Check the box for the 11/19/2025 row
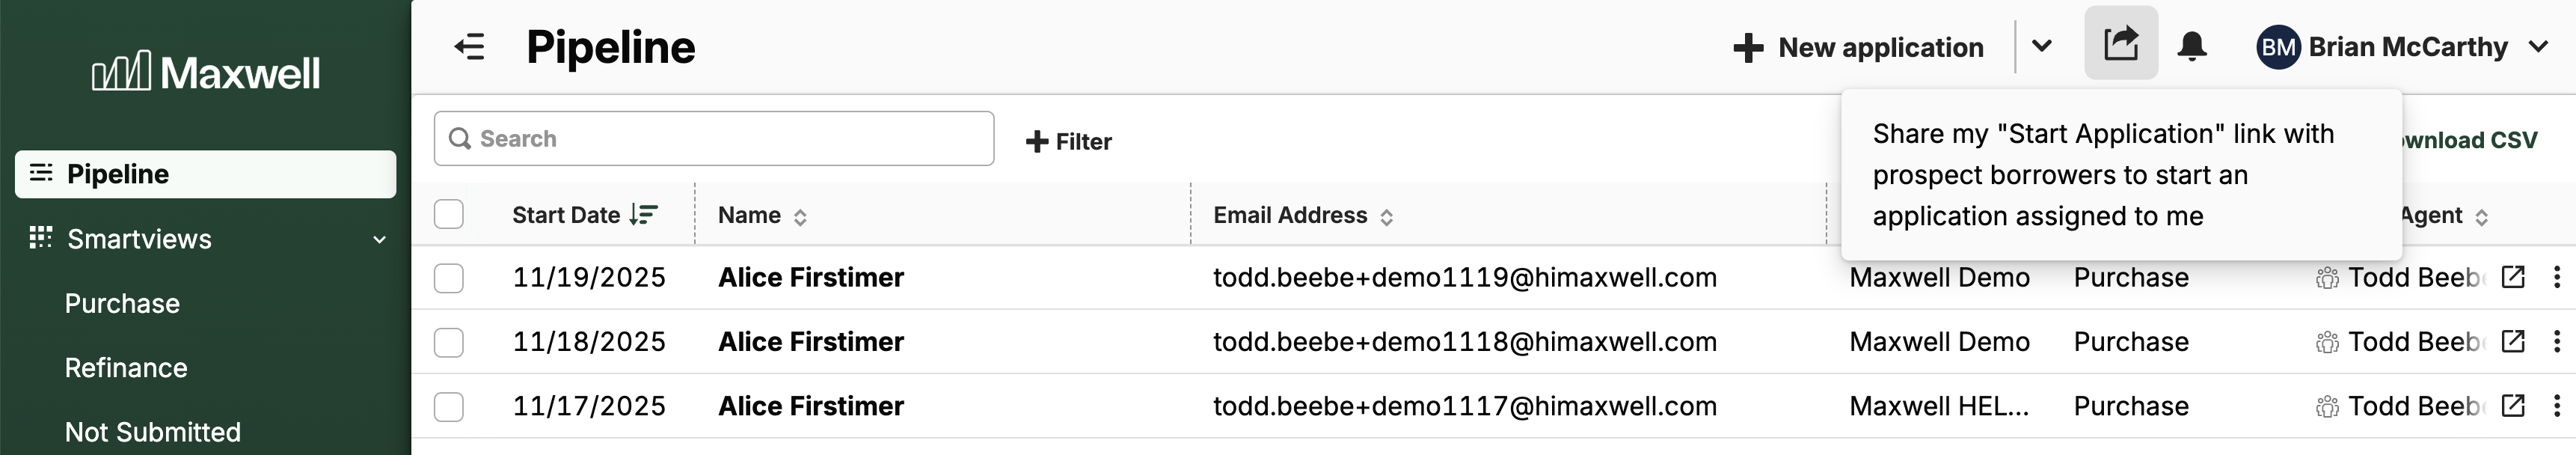2576x455 pixels. coord(449,278)
